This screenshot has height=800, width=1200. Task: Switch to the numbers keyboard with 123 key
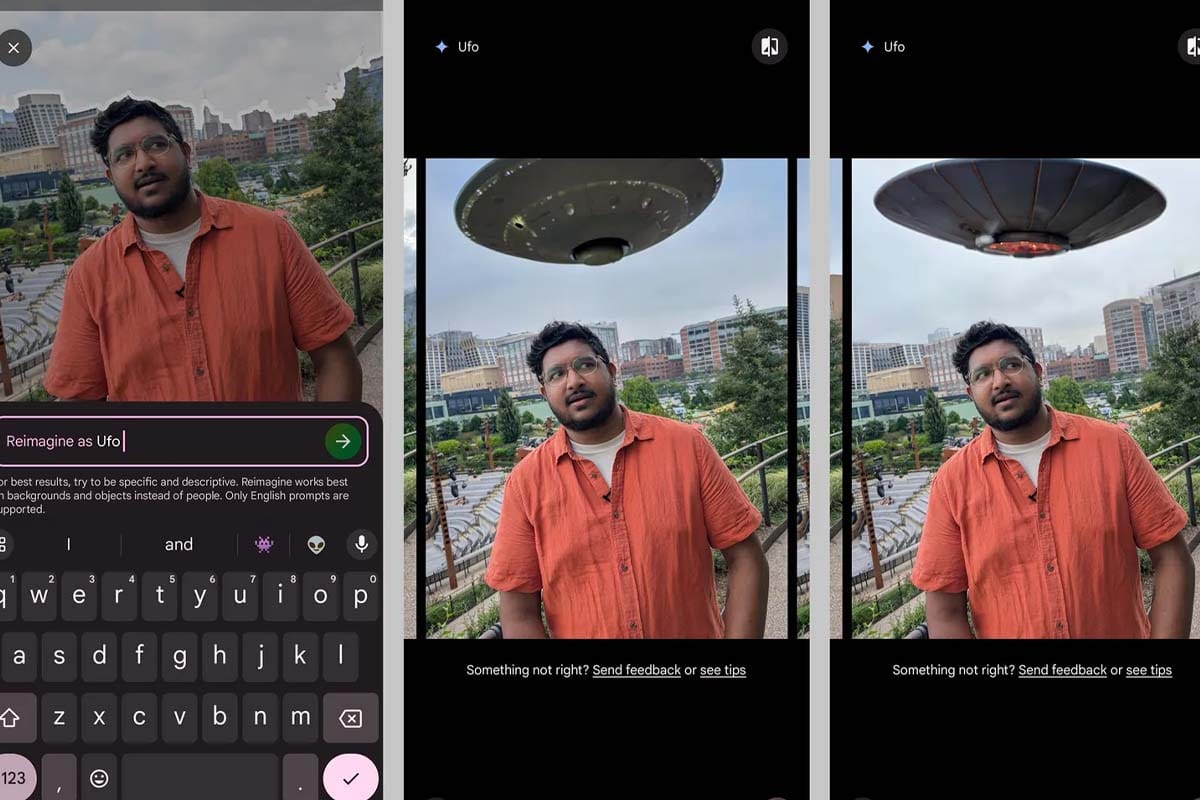click(x=9, y=775)
